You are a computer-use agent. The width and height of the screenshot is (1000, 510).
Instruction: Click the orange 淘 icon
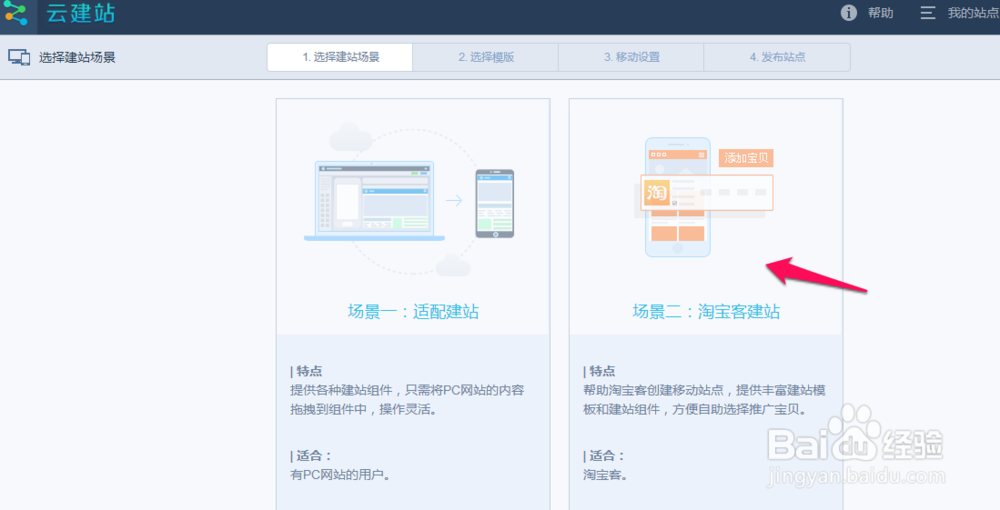point(656,193)
